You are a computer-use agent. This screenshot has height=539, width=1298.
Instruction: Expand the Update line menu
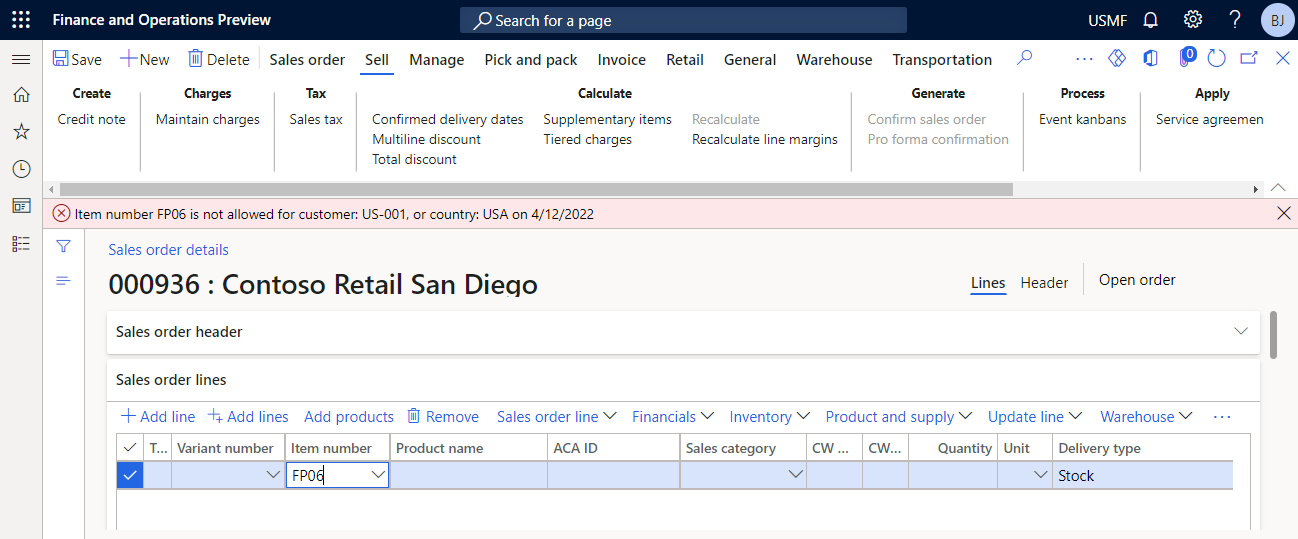coord(1035,417)
